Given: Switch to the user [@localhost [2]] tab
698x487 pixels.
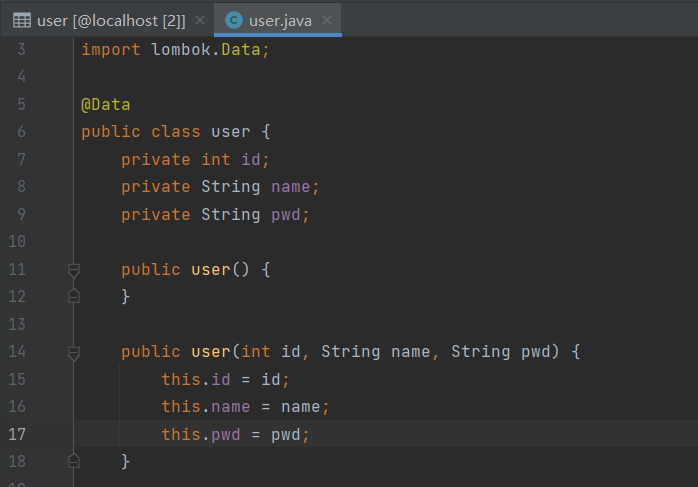Looking at the screenshot, I should pyautogui.click(x=107, y=20).
